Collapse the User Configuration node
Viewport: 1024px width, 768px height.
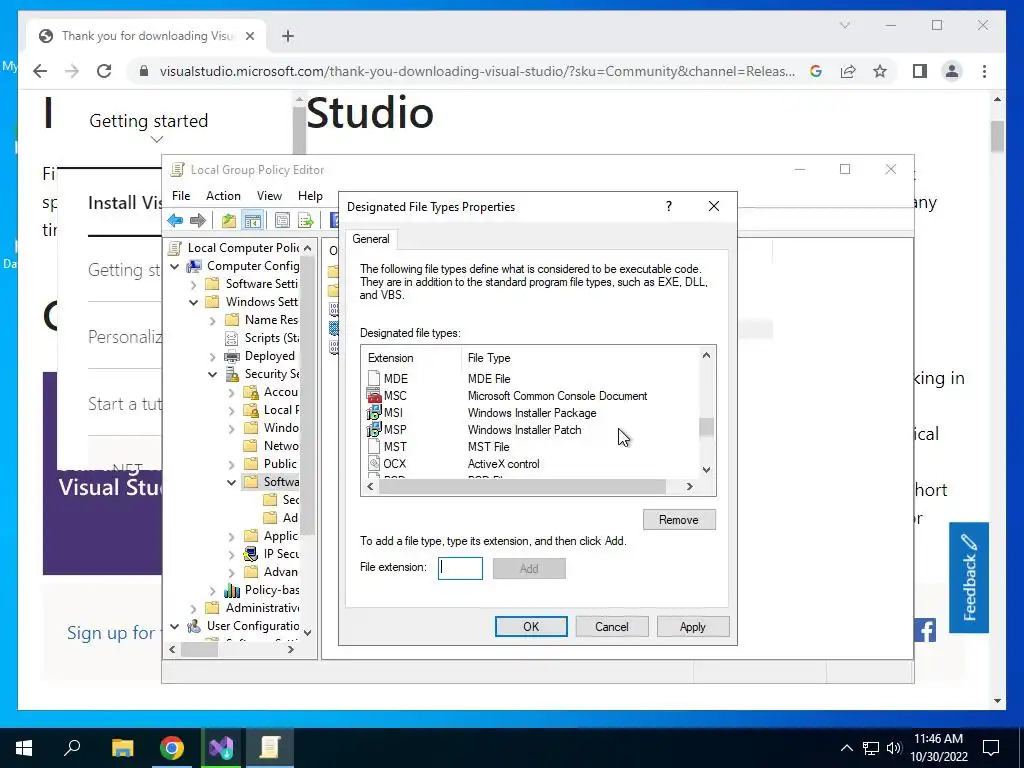[x=174, y=626]
